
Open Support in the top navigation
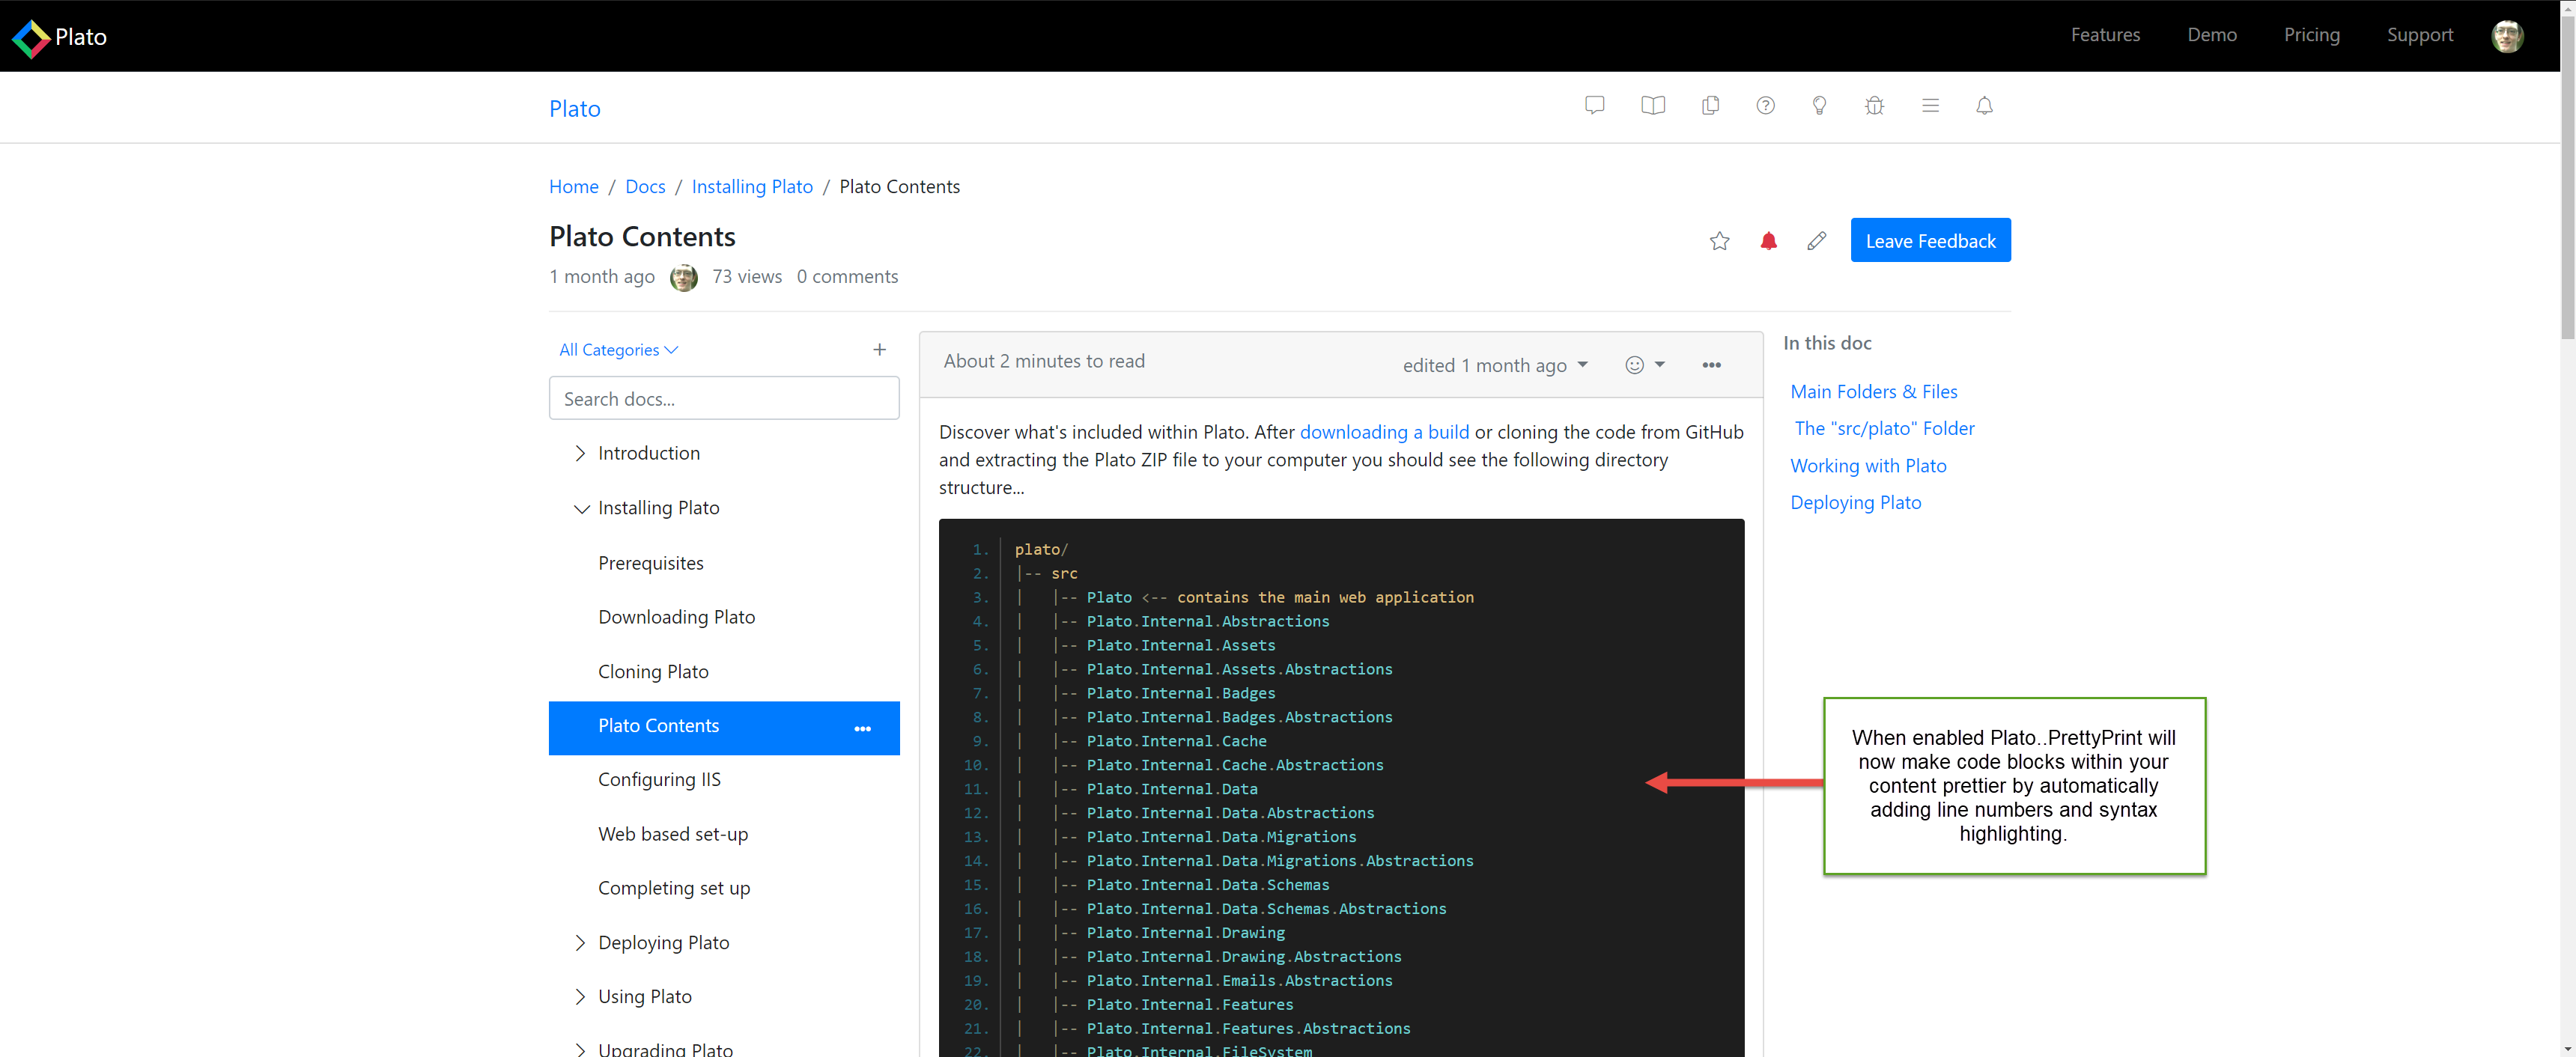point(2419,35)
